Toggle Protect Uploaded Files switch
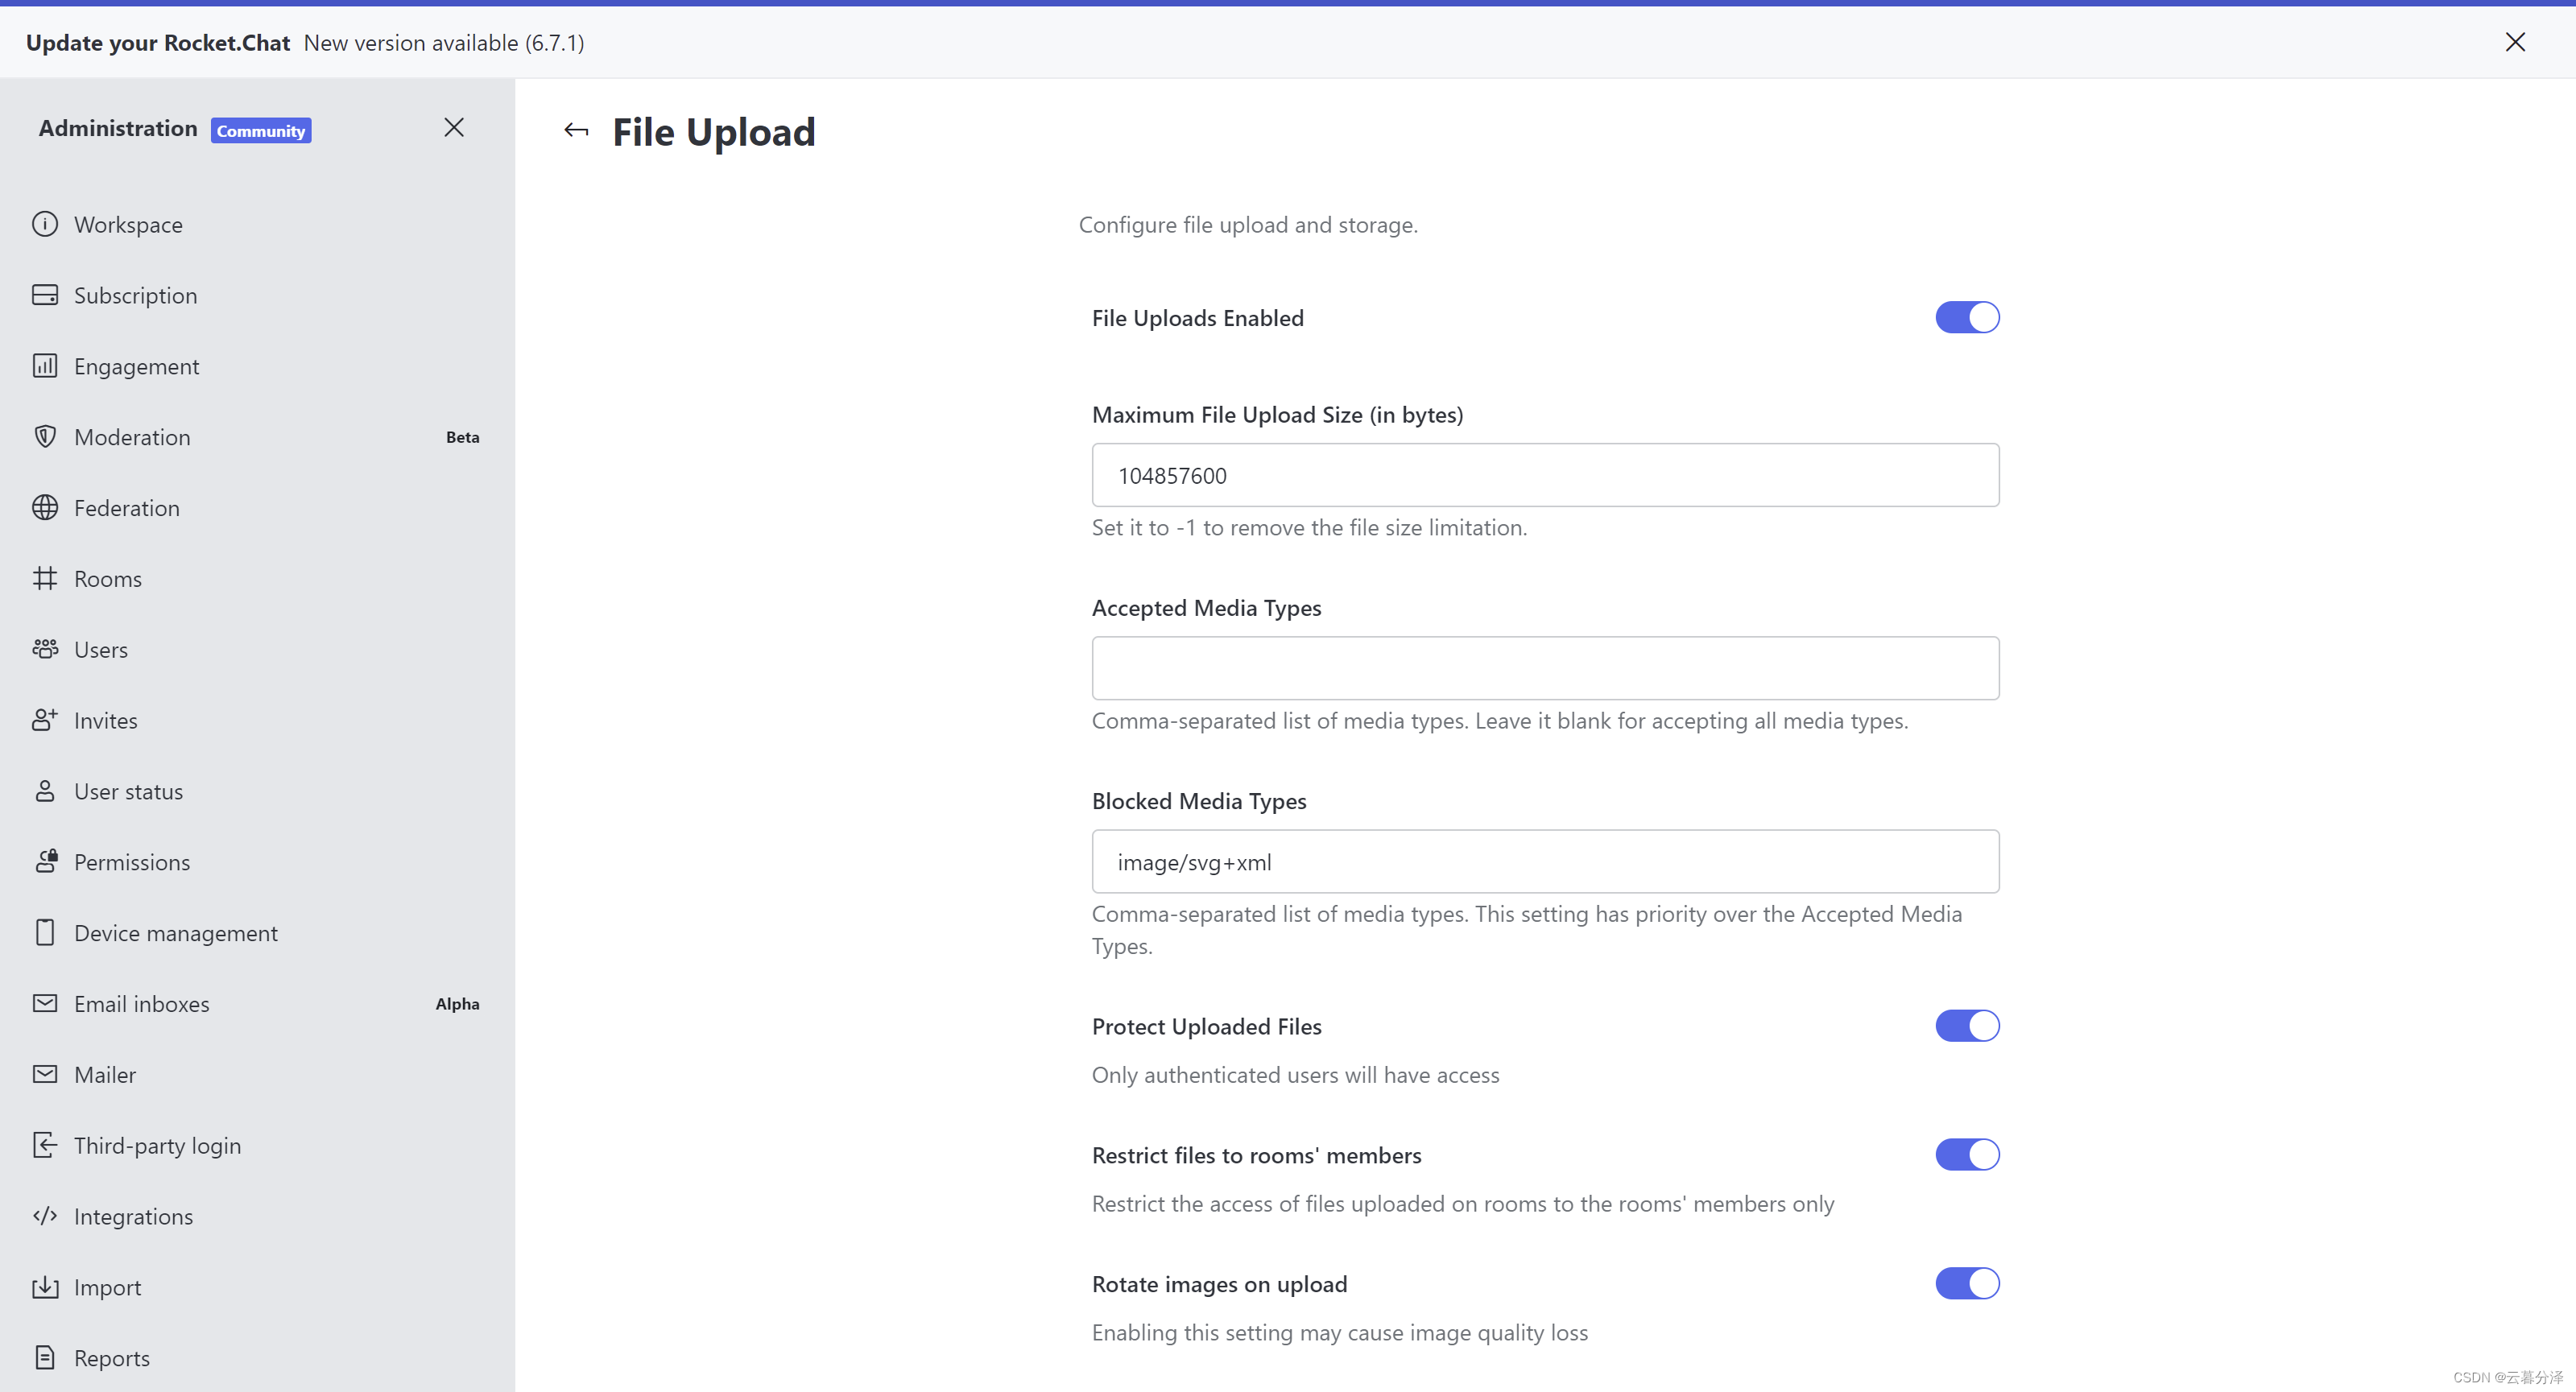This screenshot has width=2576, height=1392. (1966, 1026)
